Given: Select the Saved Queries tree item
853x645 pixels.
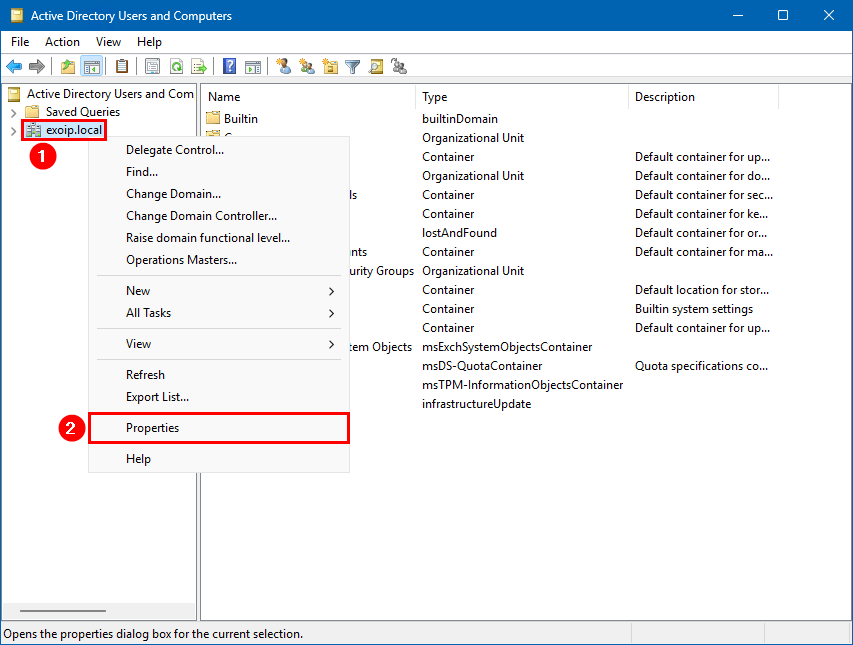Looking at the screenshot, I should (83, 112).
